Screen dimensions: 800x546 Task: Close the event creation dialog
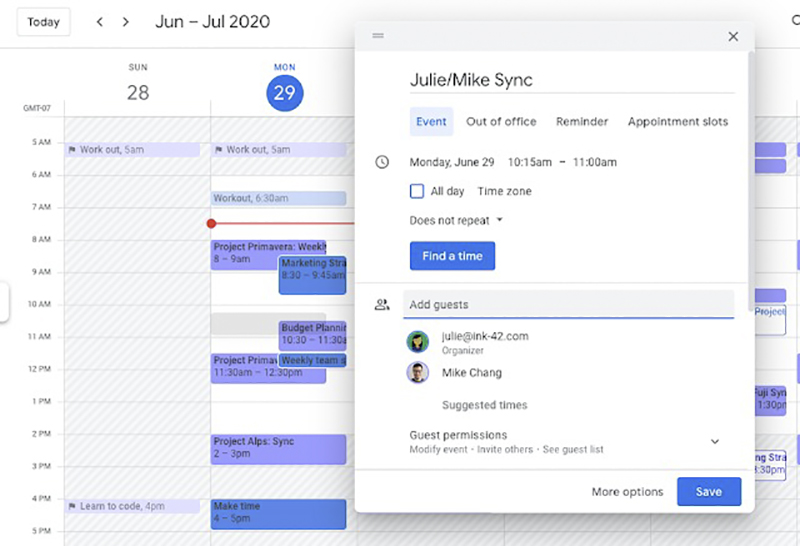coord(733,36)
